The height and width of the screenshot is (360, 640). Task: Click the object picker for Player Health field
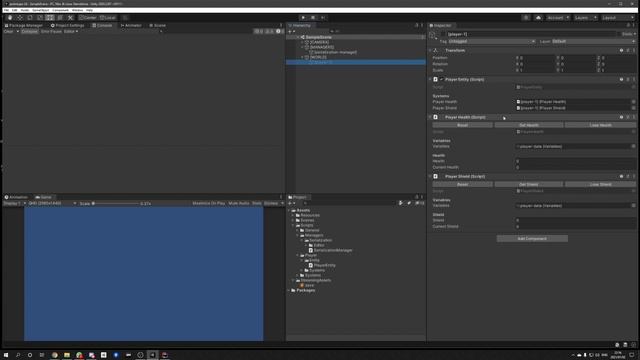[x=633, y=102]
